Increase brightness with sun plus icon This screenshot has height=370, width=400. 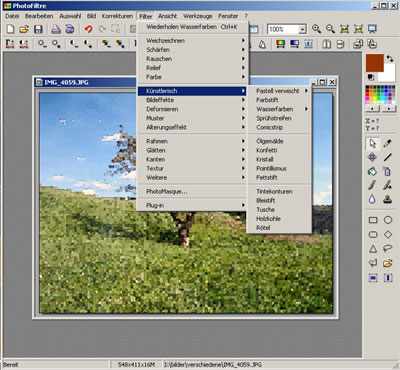pyautogui.click(x=56, y=44)
